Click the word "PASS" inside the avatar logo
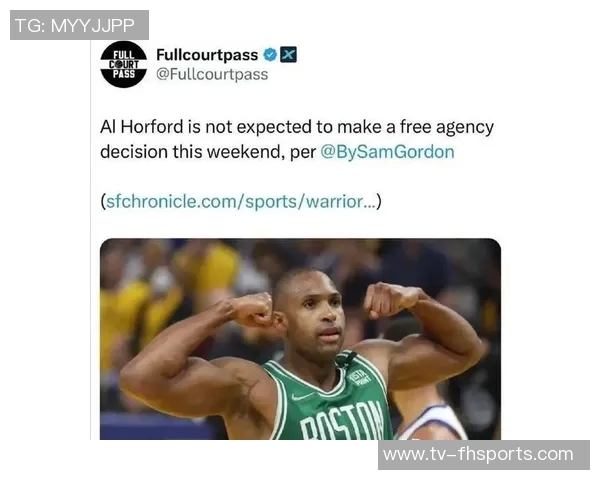Viewport: 600px width, 480px height. (x=124, y=74)
